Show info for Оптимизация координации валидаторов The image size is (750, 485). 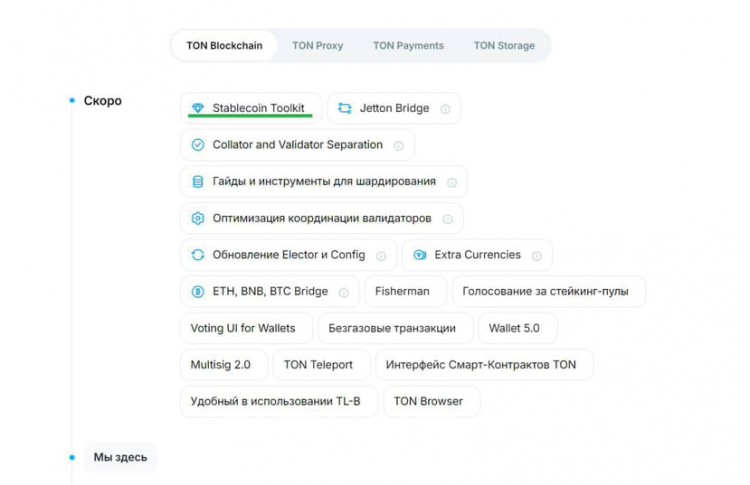(x=447, y=219)
